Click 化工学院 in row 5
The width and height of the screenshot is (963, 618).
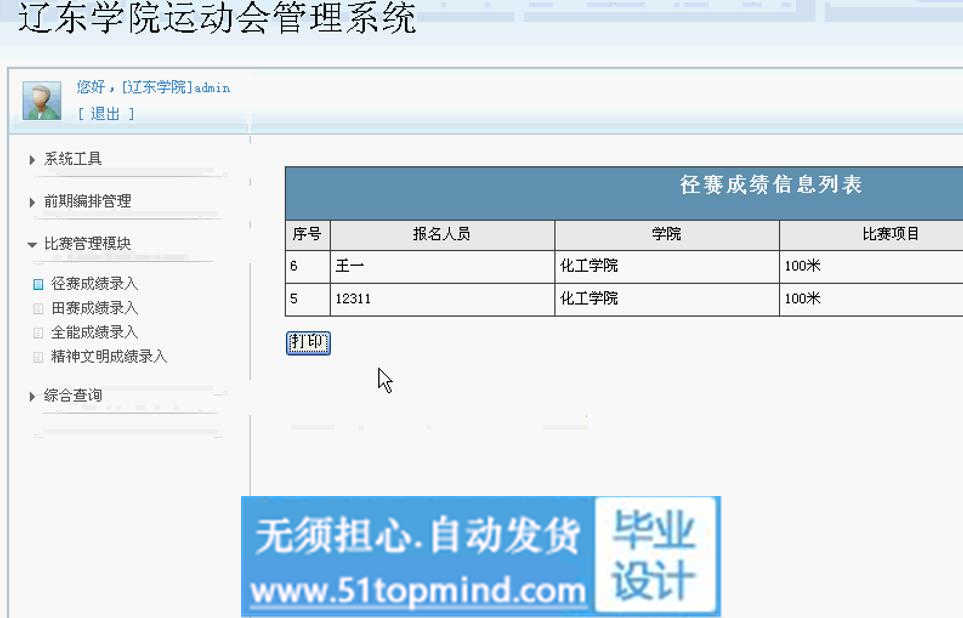(x=588, y=299)
